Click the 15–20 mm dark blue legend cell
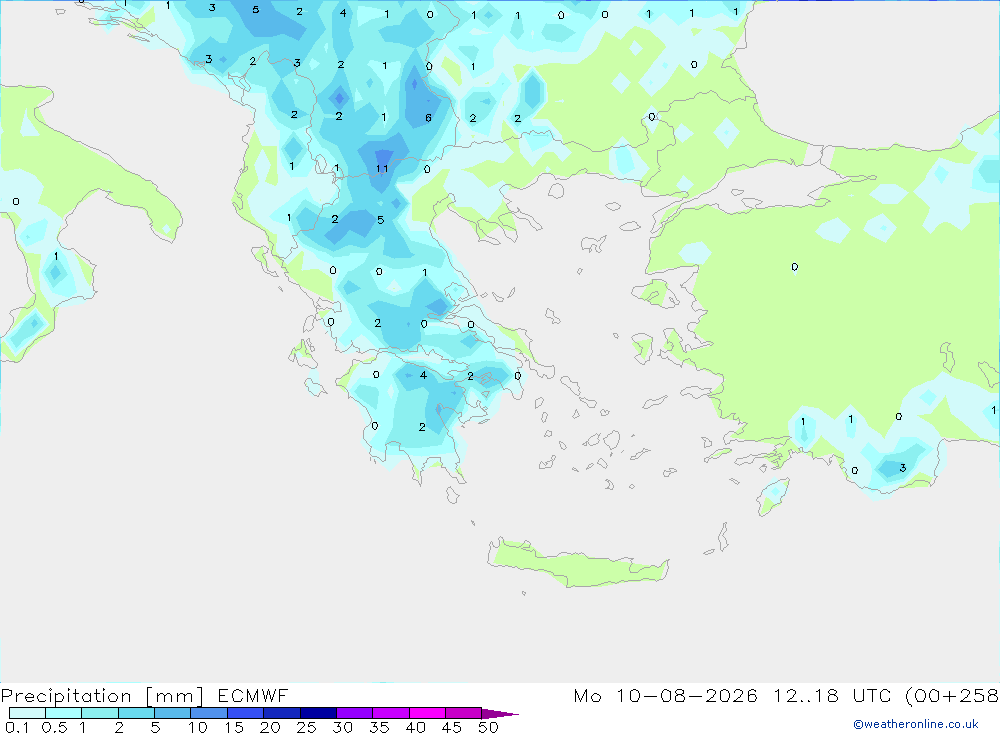The height and width of the screenshot is (733, 1000). 246,713
